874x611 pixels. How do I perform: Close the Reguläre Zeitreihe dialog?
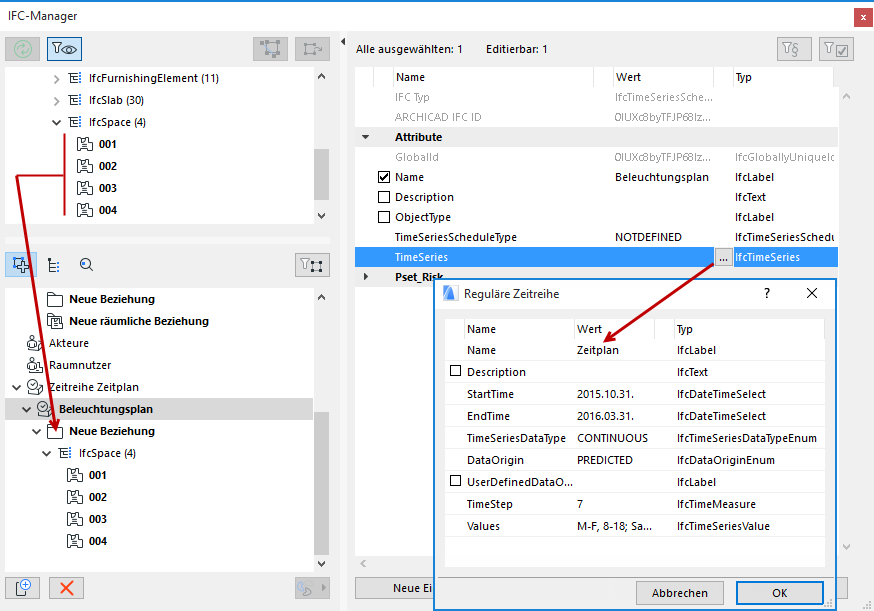(812, 293)
